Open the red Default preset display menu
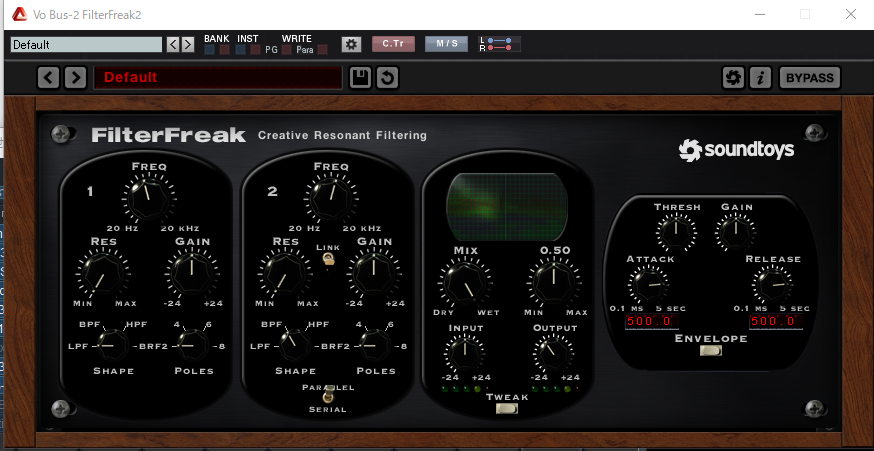Screen dimensions: 874x451 [217, 77]
